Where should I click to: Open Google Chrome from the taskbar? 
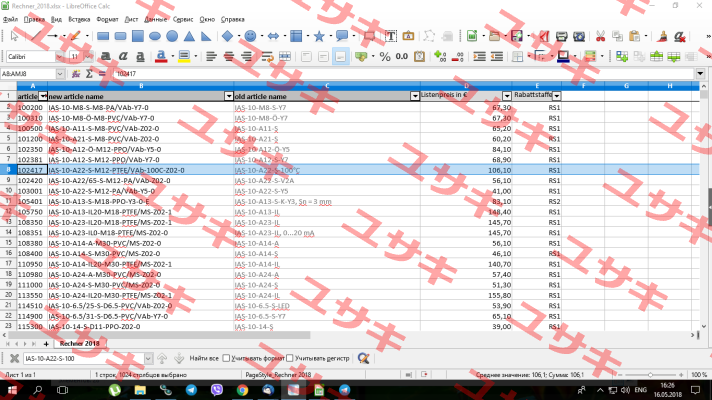click(x=242, y=390)
